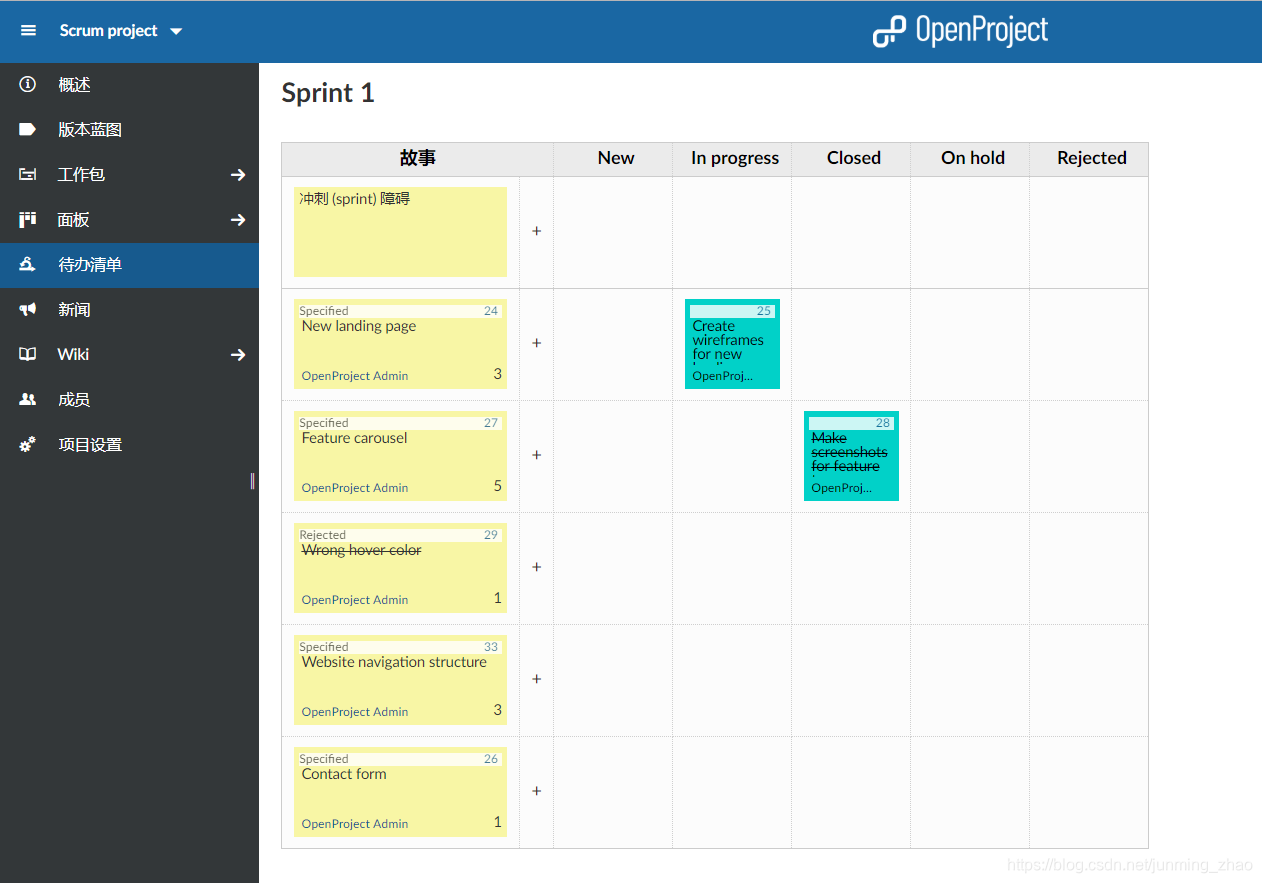
Task: Open task ID 25 link
Action: pyautogui.click(x=764, y=311)
